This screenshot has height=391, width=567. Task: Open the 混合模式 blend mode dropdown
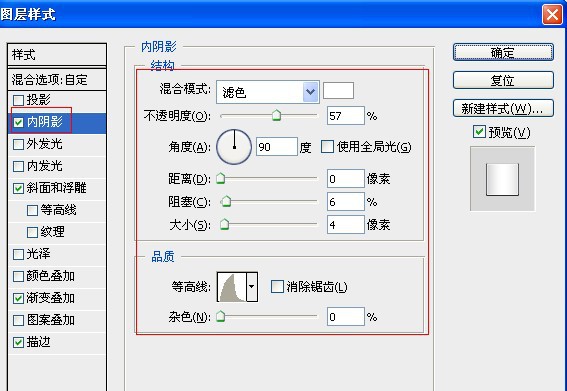coord(268,92)
